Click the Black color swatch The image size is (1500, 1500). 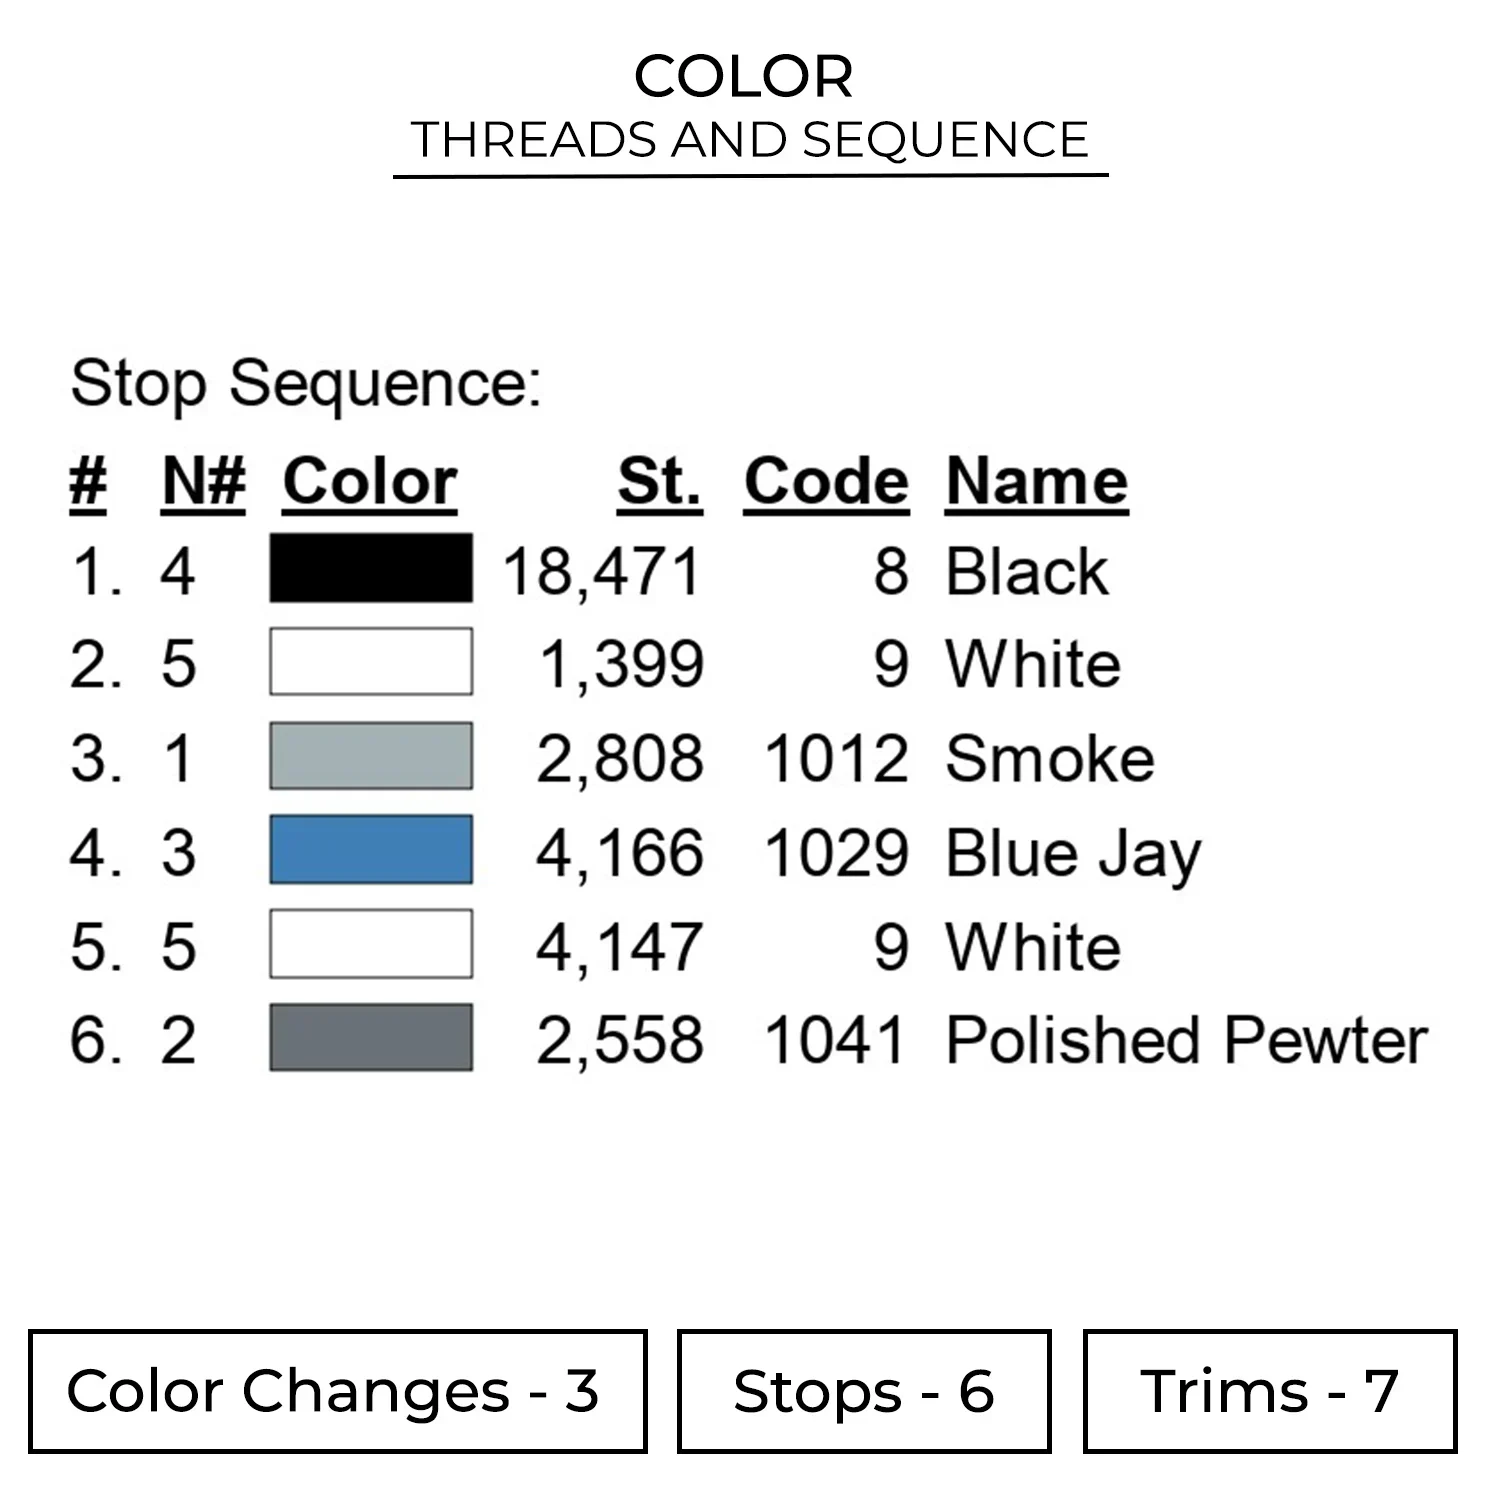click(x=371, y=569)
